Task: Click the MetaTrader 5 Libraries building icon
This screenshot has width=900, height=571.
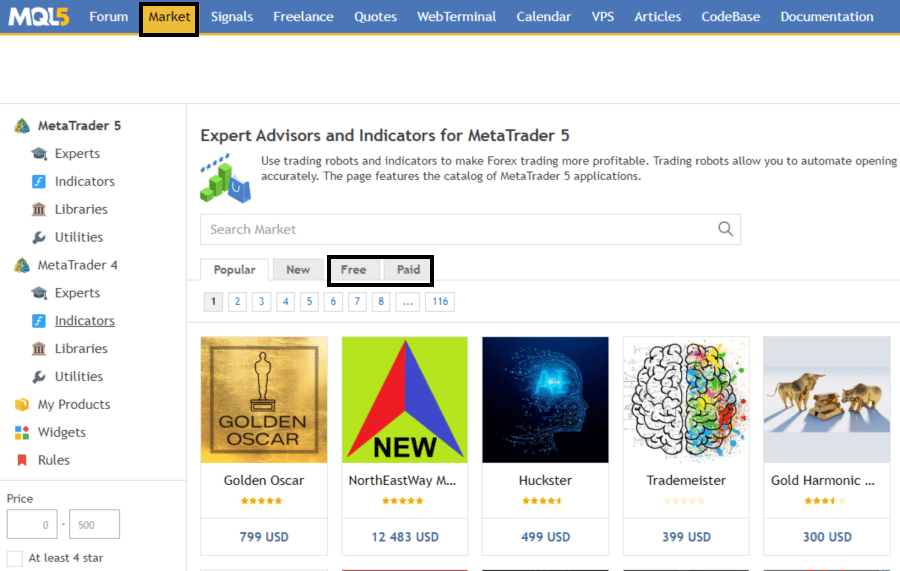Action: (38, 209)
